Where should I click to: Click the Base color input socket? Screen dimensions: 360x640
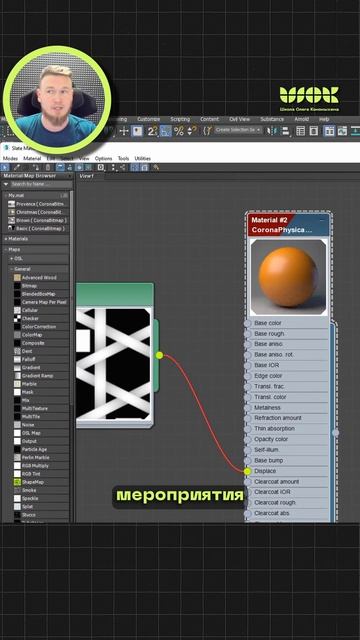point(247,323)
